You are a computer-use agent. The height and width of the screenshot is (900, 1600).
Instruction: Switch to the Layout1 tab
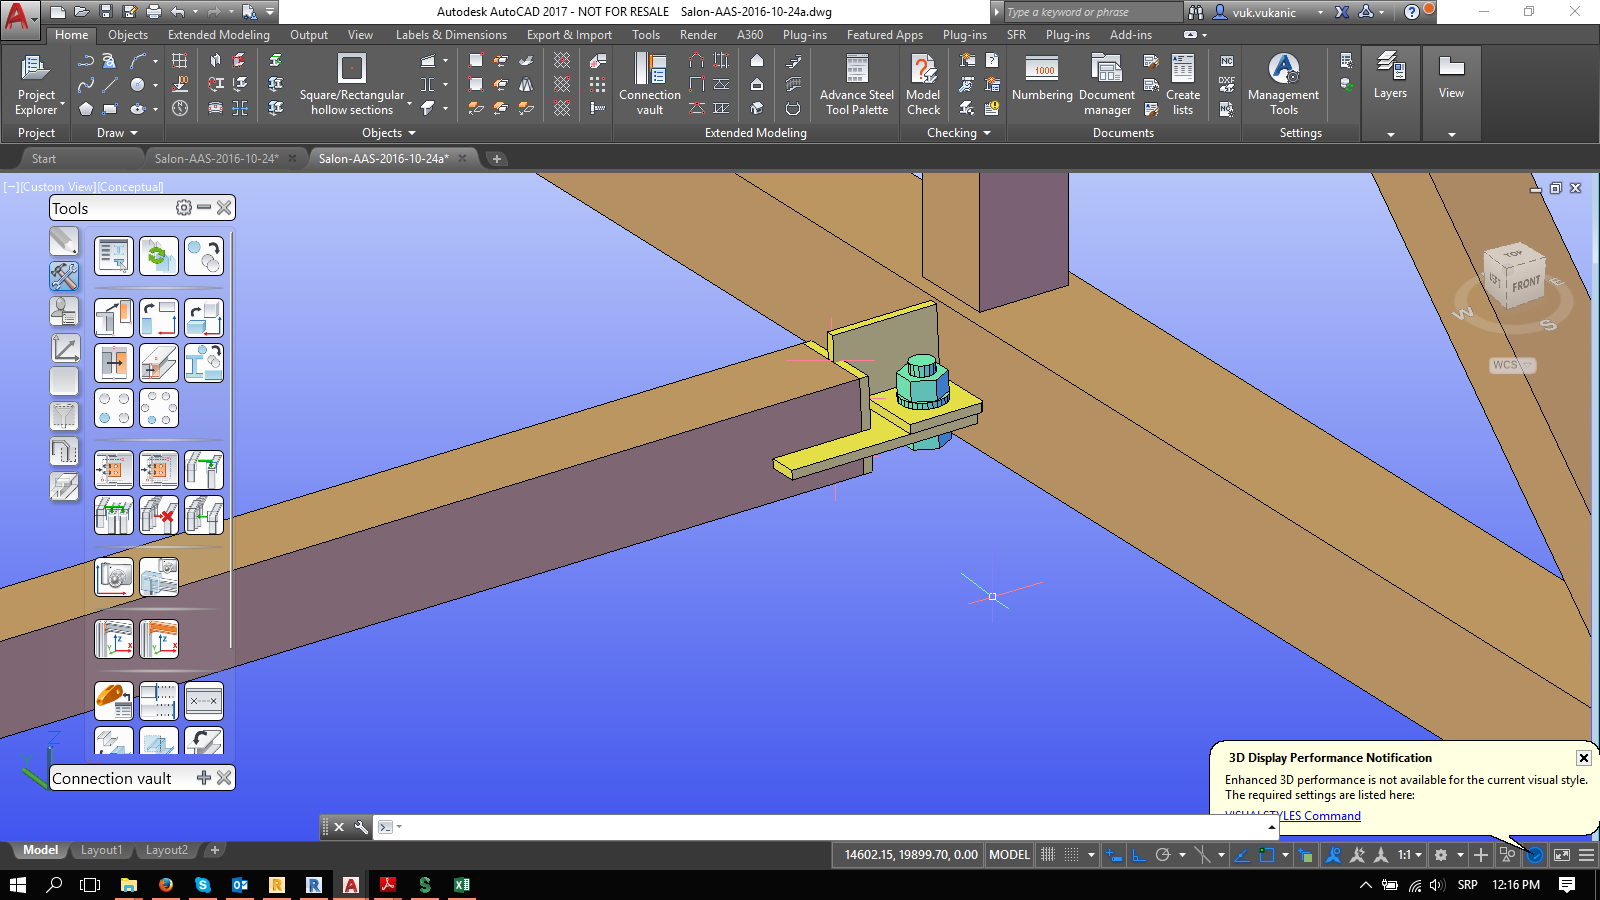tap(101, 849)
